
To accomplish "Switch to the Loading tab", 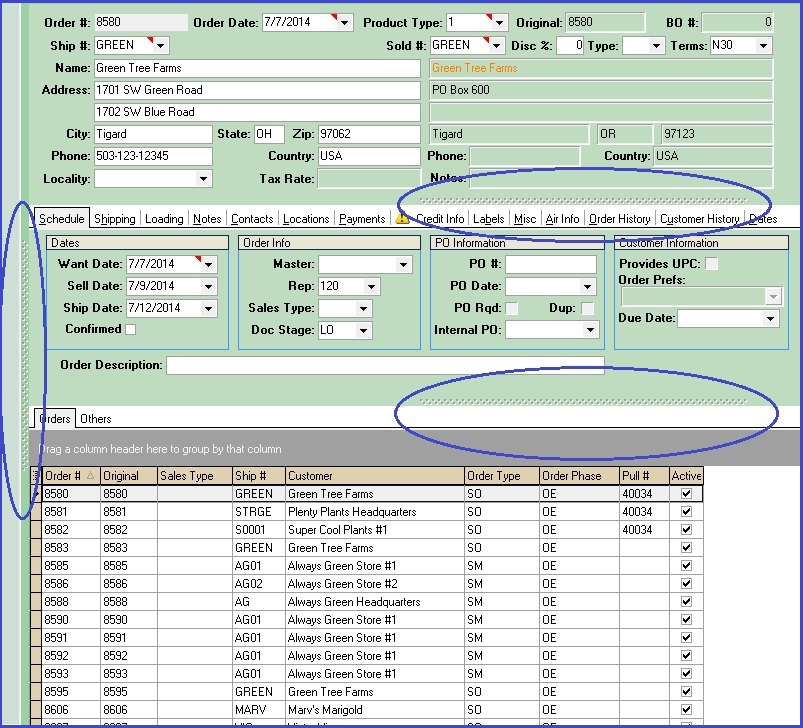I will (x=164, y=219).
